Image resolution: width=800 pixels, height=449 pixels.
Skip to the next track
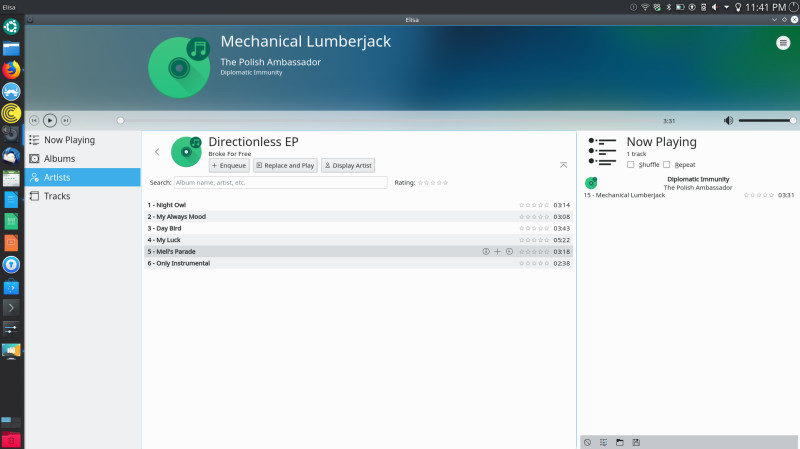66,120
